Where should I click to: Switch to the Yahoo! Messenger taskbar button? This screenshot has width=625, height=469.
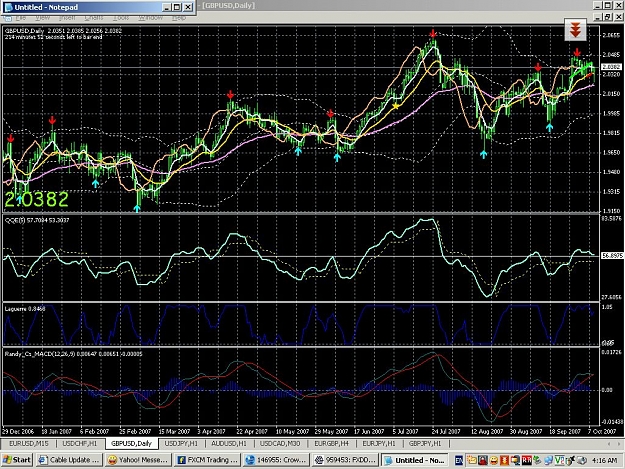(x=138, y=460)
